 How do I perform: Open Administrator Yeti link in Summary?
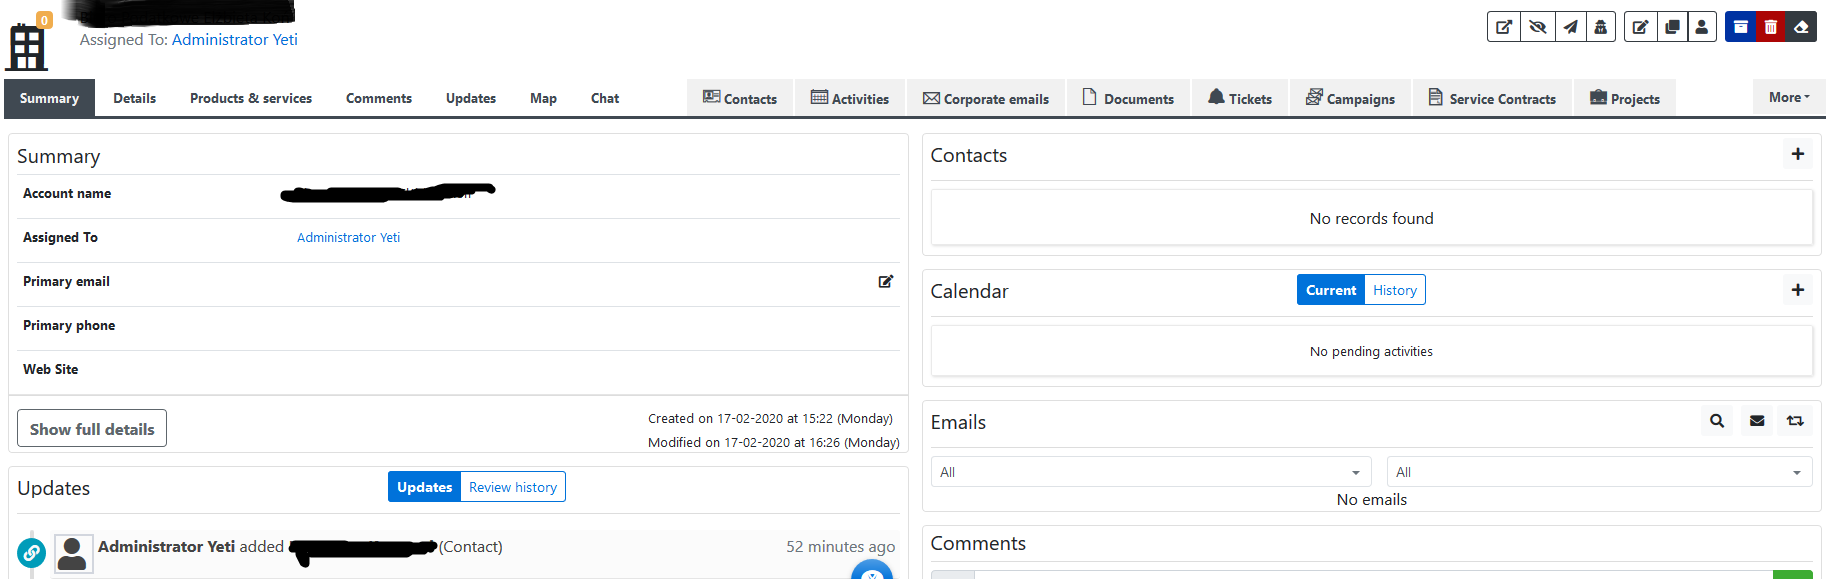[x=348, y=238]
